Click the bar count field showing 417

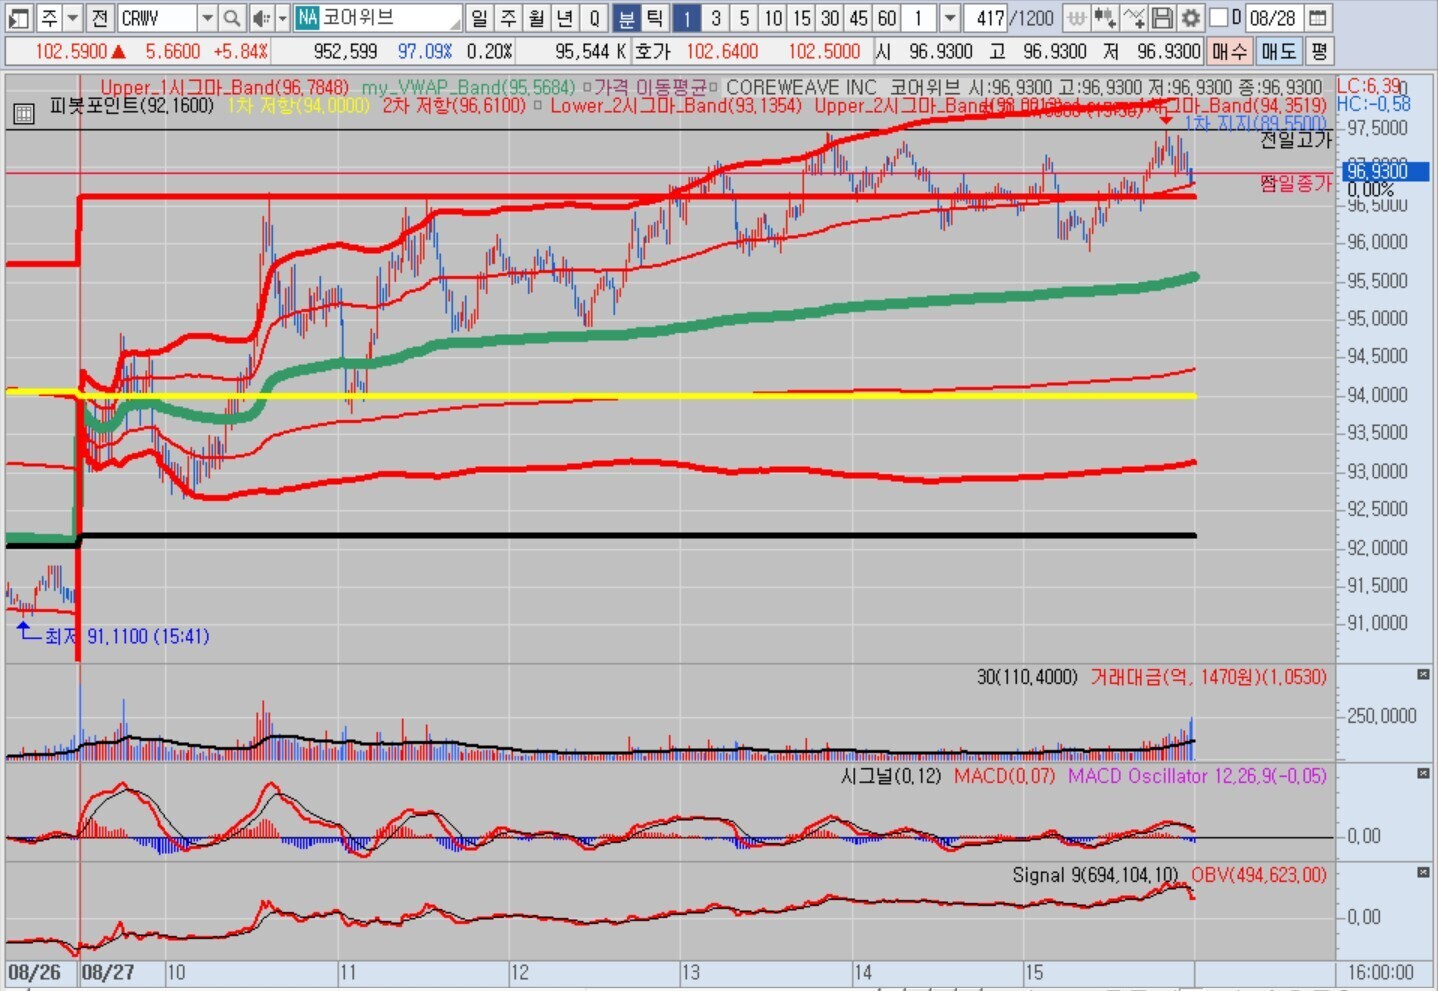[989, 18]
